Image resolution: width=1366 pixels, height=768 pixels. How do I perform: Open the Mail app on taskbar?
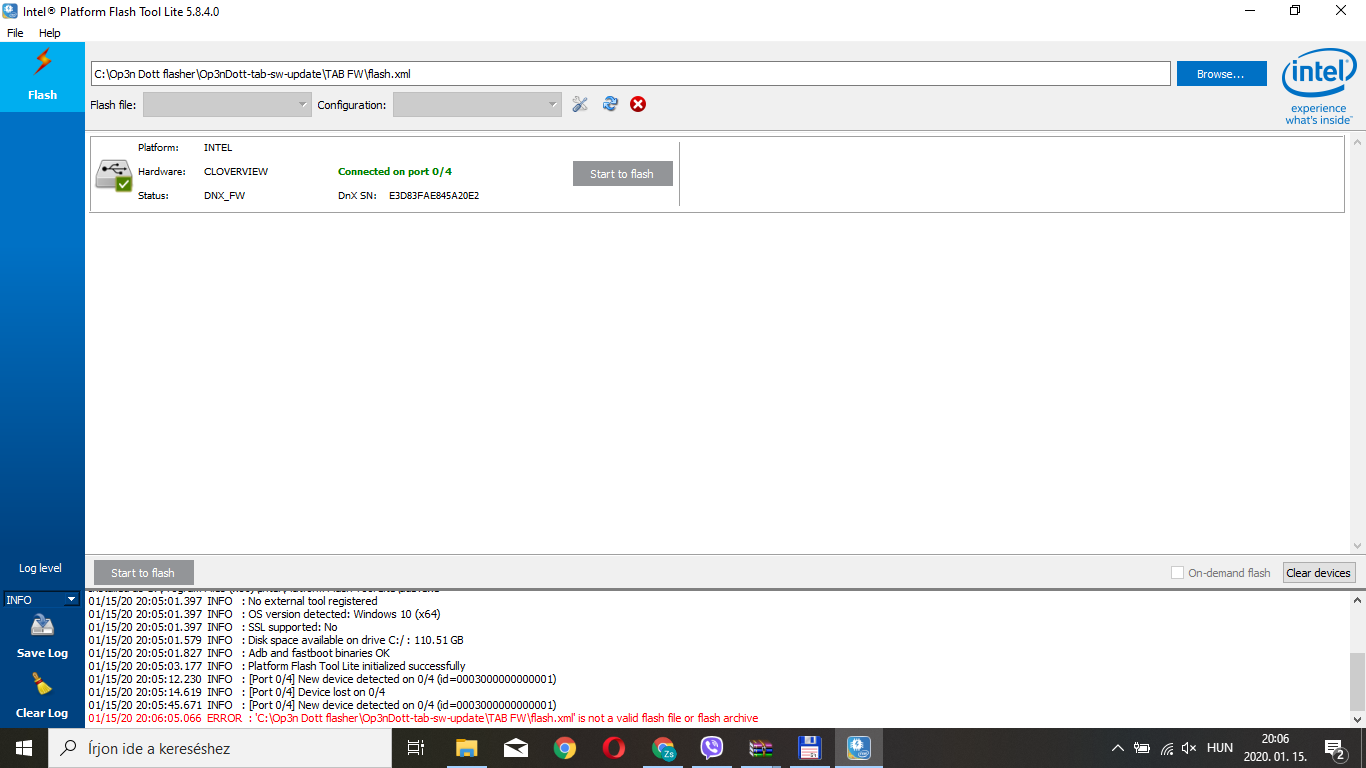(516, 748)
